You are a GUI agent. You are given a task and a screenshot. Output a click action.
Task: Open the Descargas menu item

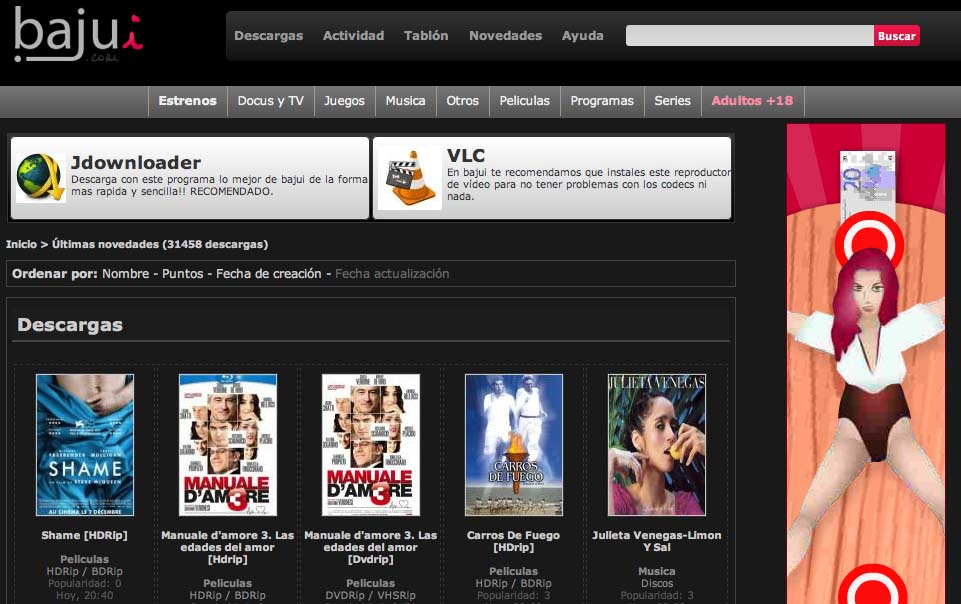(268, 36)
